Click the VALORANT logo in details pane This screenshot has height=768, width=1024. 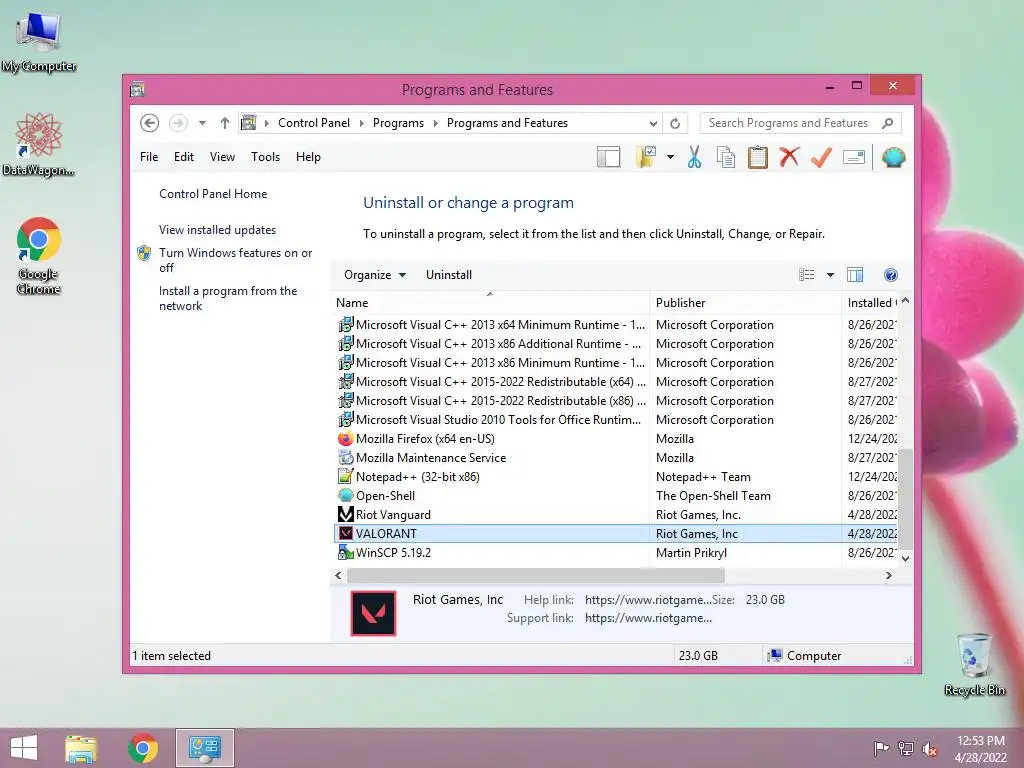point(374,613)
